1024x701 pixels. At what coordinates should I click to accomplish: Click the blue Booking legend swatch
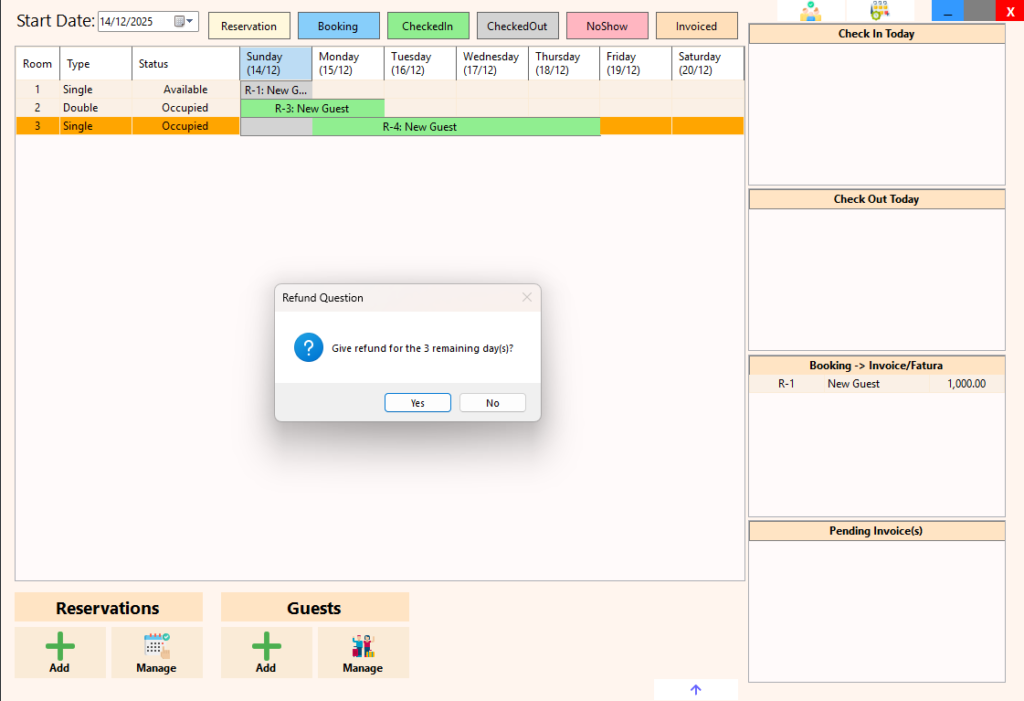click(x=338, y=26)
